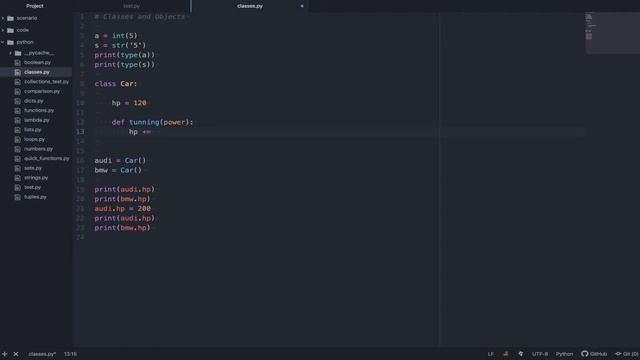
Task: Click the loops.py file icon
Action: click(x=18, y=139)
